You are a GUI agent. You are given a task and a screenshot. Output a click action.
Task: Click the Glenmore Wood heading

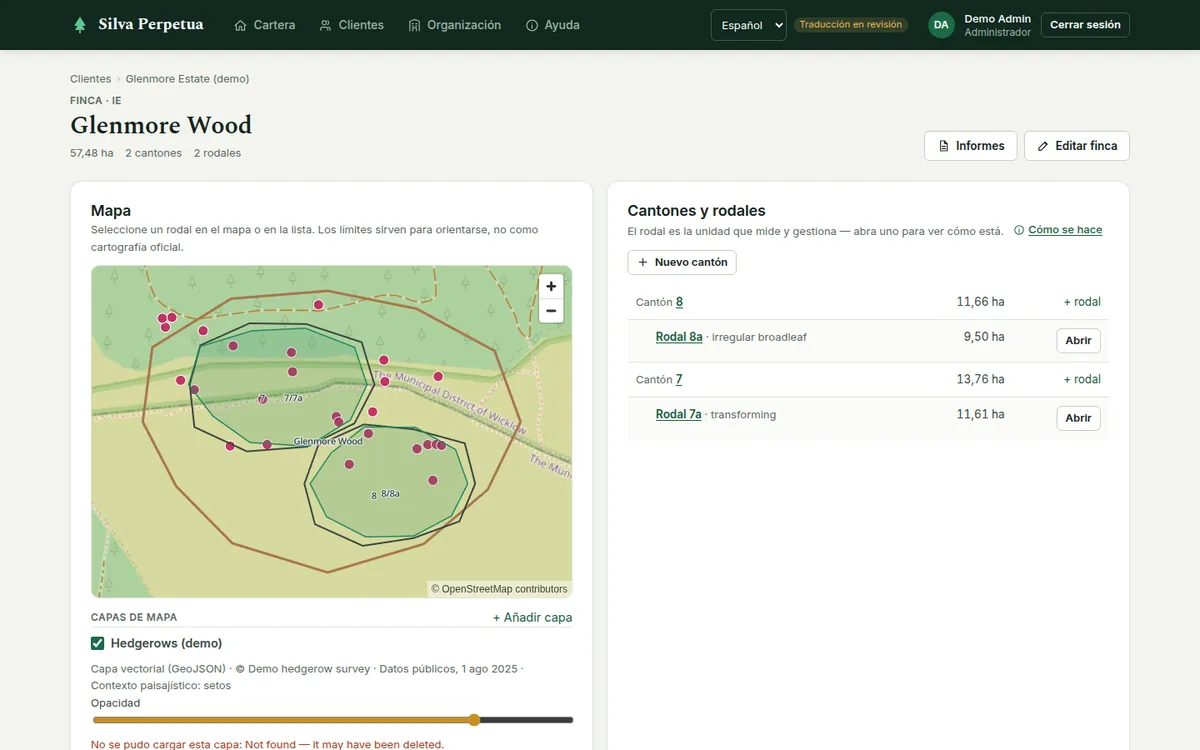tap(161, 125)
